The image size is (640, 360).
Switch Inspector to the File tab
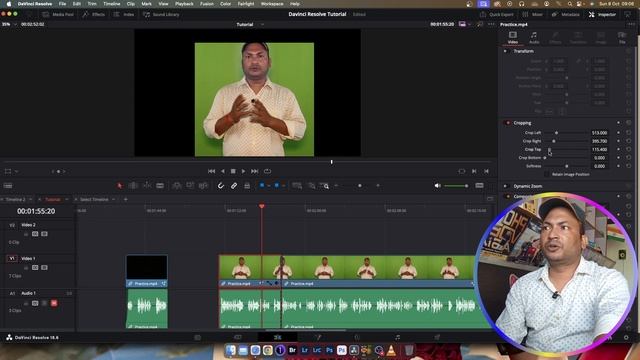pyautogui.click(x=622, y=38)
